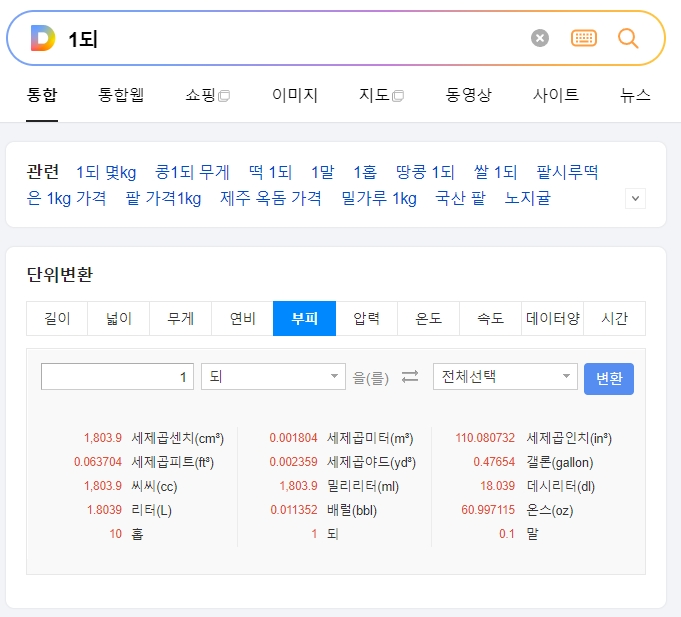Open the 사이트 tab
The image size is (681, 617).
pos(555,95)
